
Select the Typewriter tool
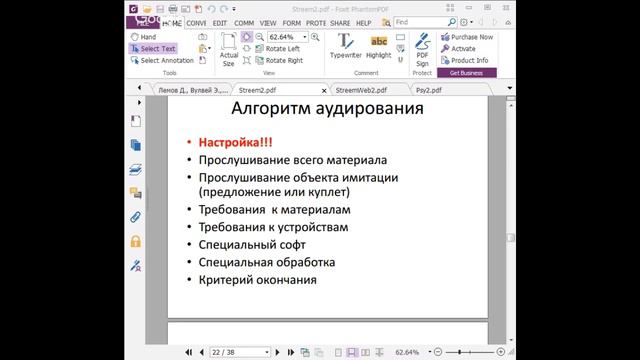[x=345, y=46]
